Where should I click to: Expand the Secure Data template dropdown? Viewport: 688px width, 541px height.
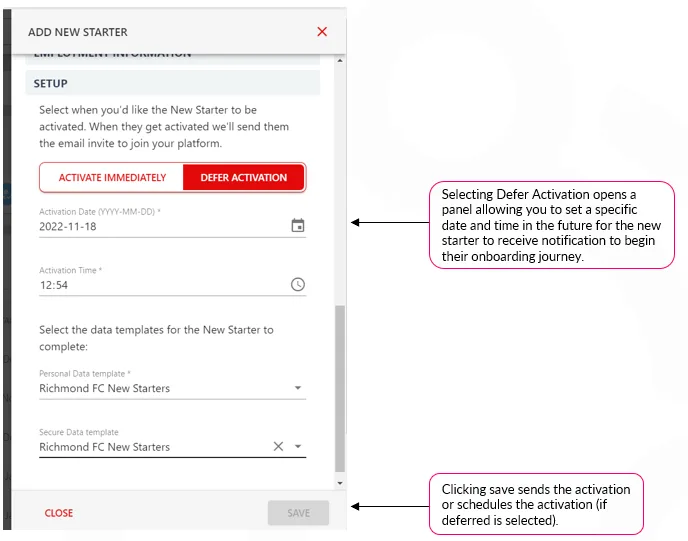point(298,446)
